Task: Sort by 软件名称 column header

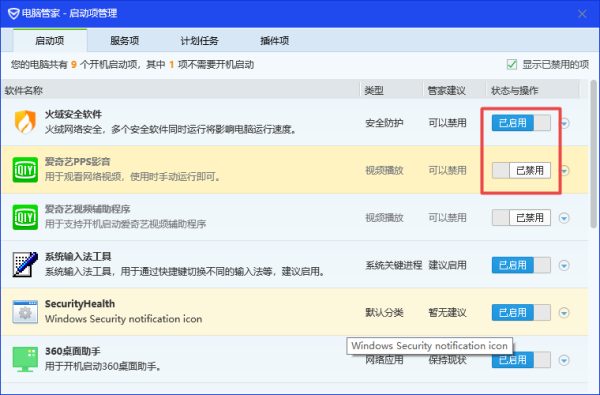Action: 181,91
